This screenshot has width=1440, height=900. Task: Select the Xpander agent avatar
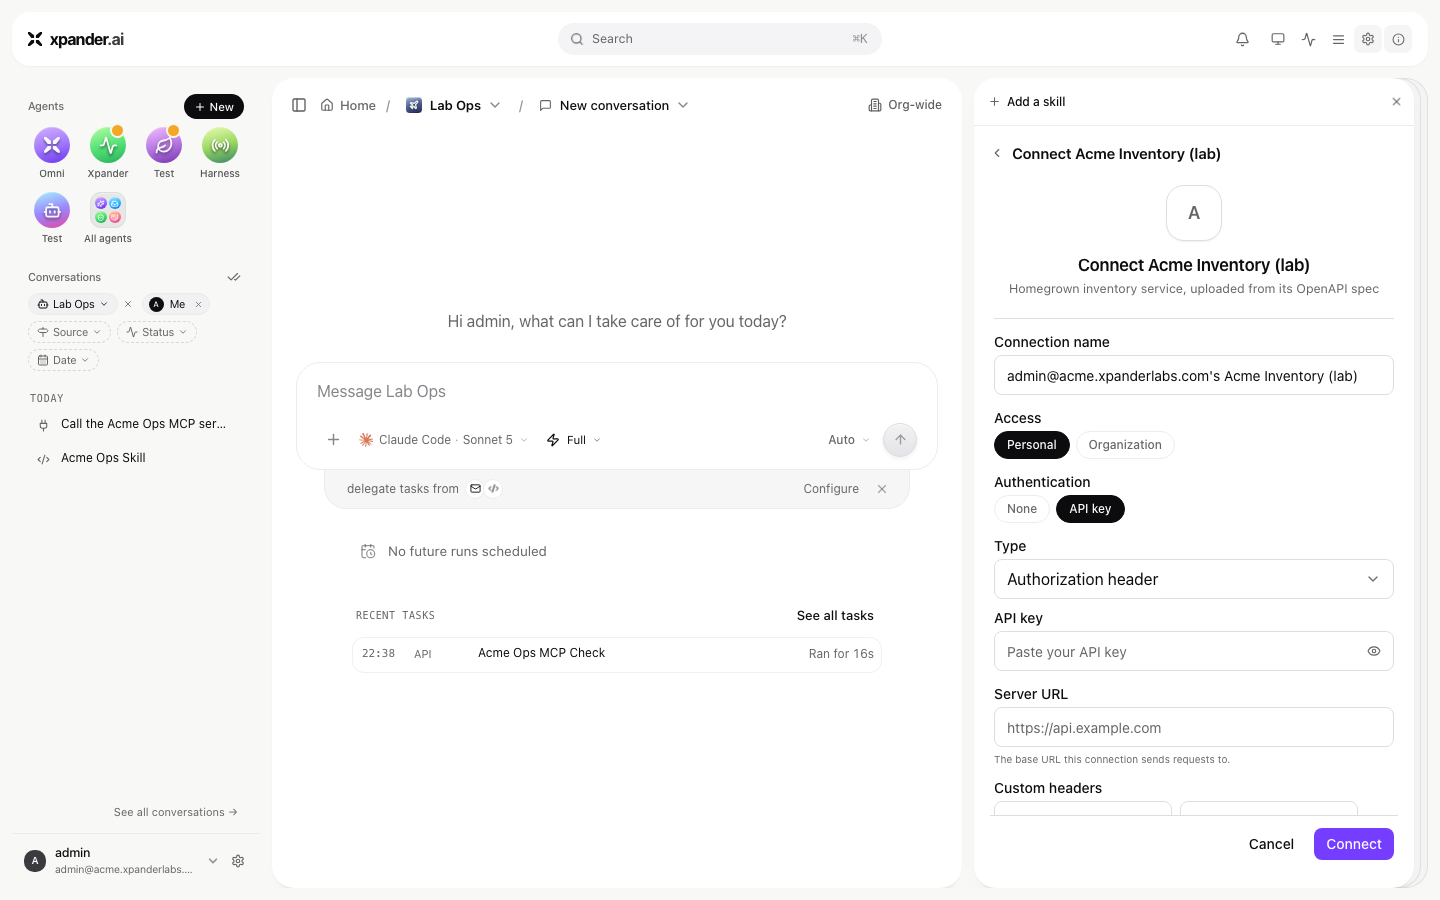coord(108,146)
